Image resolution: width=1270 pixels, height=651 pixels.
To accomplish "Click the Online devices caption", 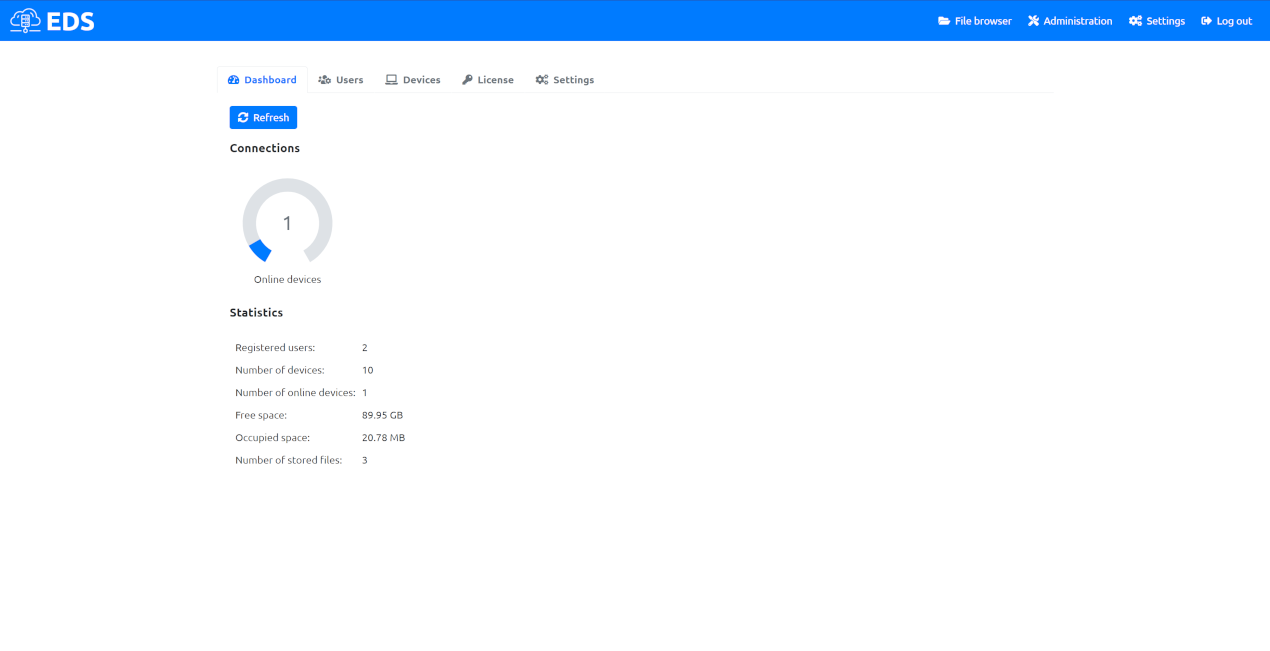I will [288, 280].
